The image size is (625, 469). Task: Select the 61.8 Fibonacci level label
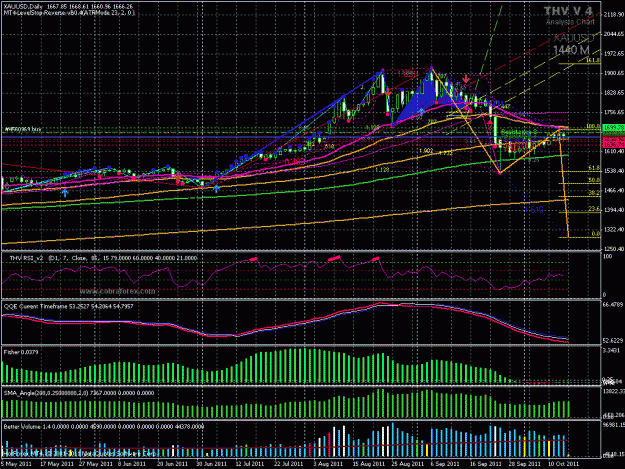[594, 168]
